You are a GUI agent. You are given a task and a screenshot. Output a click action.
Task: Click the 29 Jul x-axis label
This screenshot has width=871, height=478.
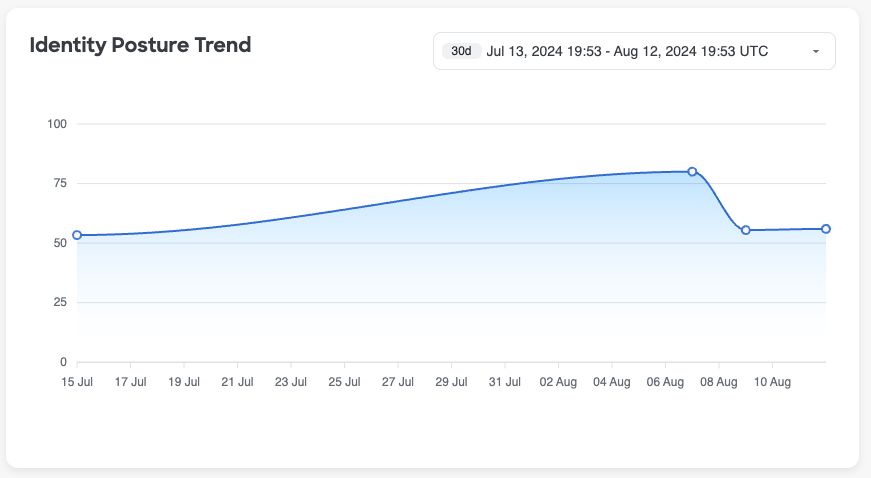451,382
